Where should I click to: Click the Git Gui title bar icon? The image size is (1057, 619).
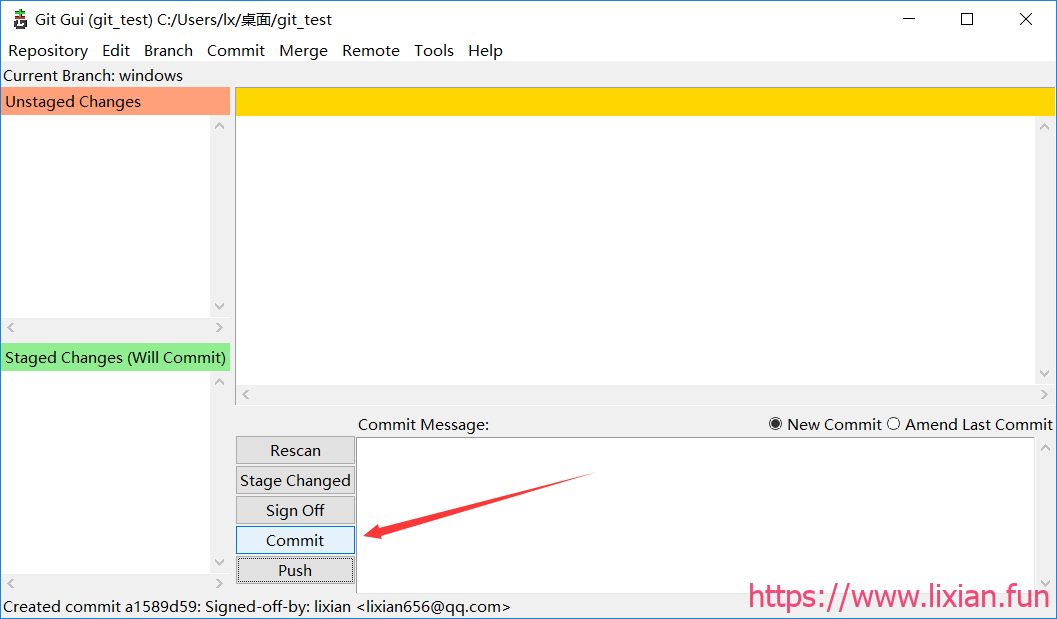[x=20, y=20]
